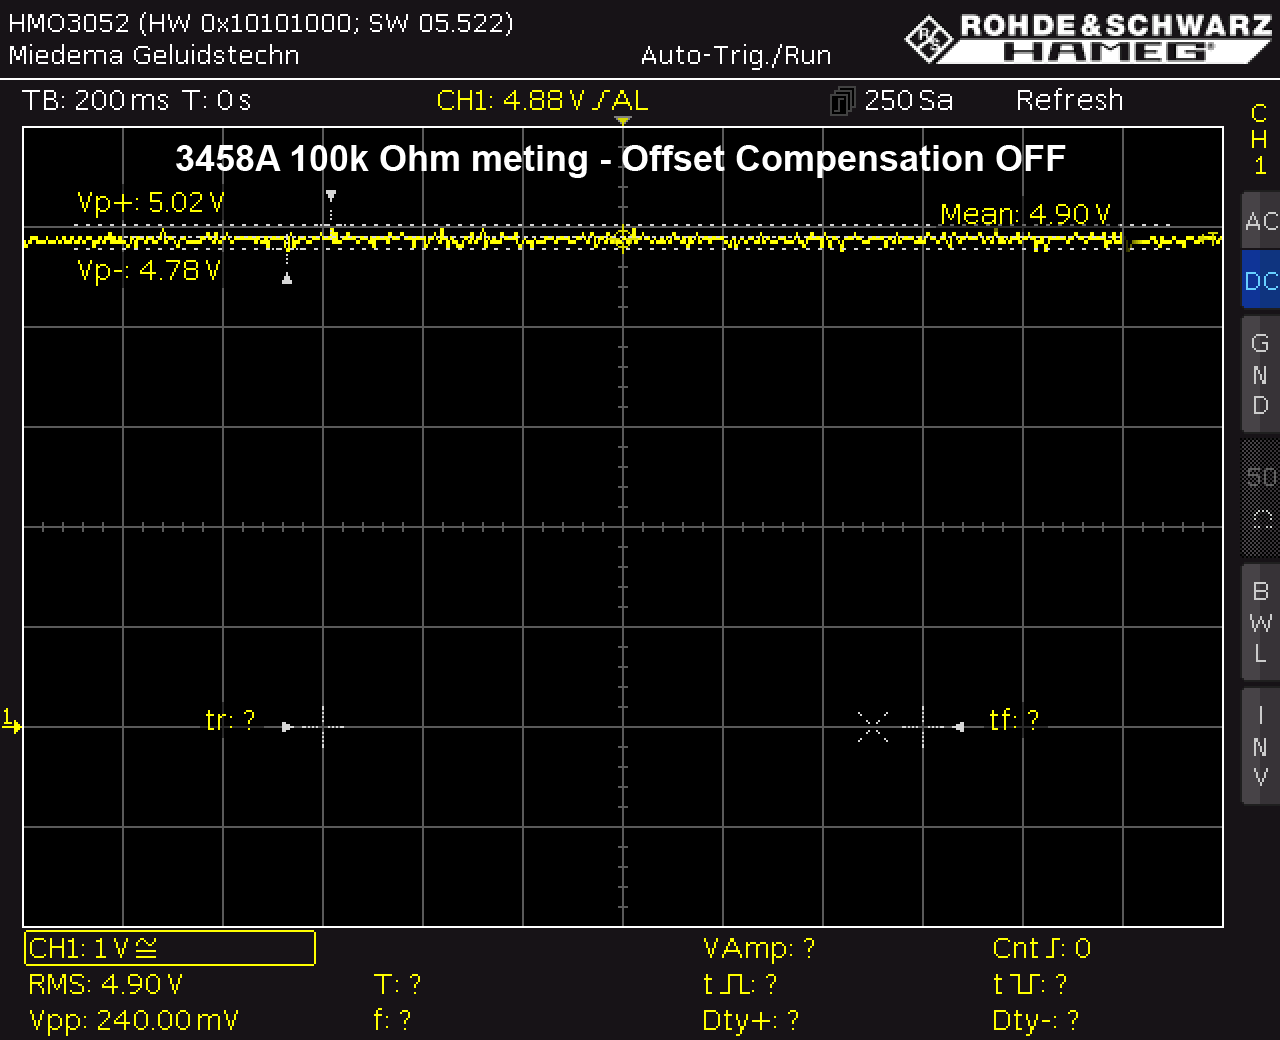Select DC coupling in the CH1 menu
The image size is (1280, 1040).
1261,281
